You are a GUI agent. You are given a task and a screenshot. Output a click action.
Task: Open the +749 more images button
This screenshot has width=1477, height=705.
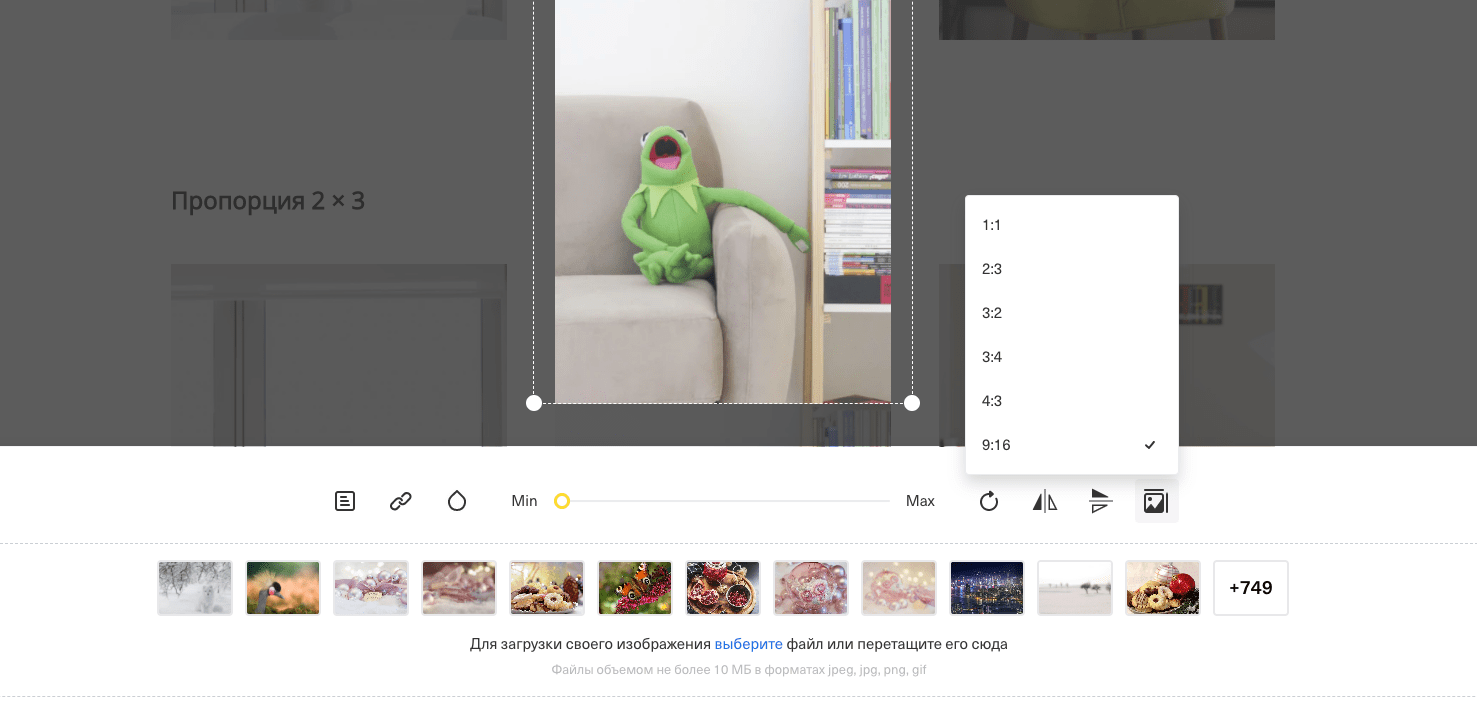1251,588
